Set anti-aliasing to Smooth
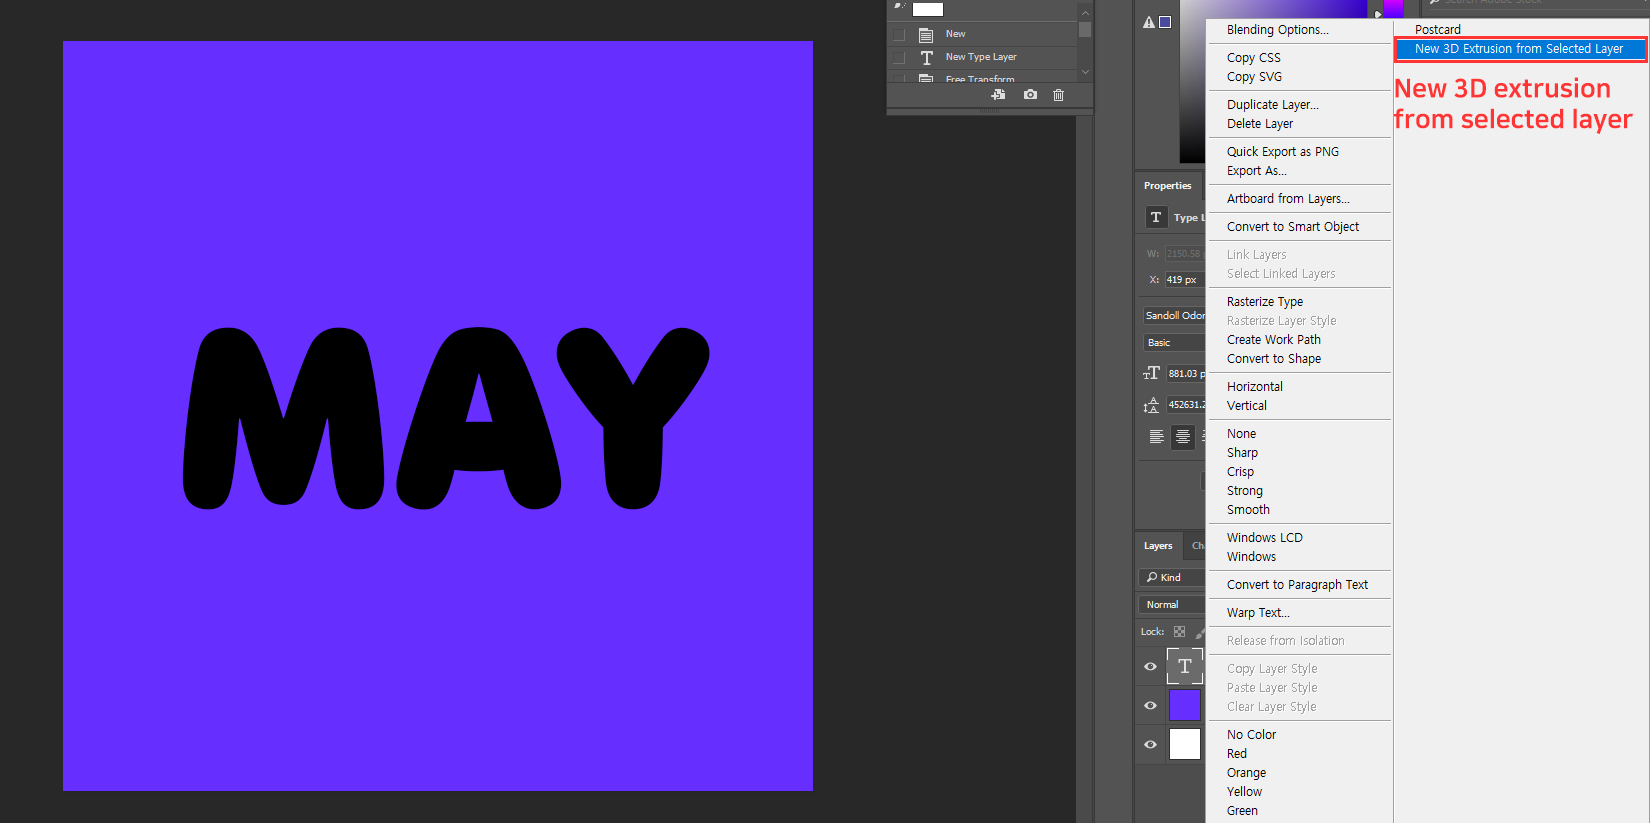Screen dimensions: 1650x823 [1249, 510]
